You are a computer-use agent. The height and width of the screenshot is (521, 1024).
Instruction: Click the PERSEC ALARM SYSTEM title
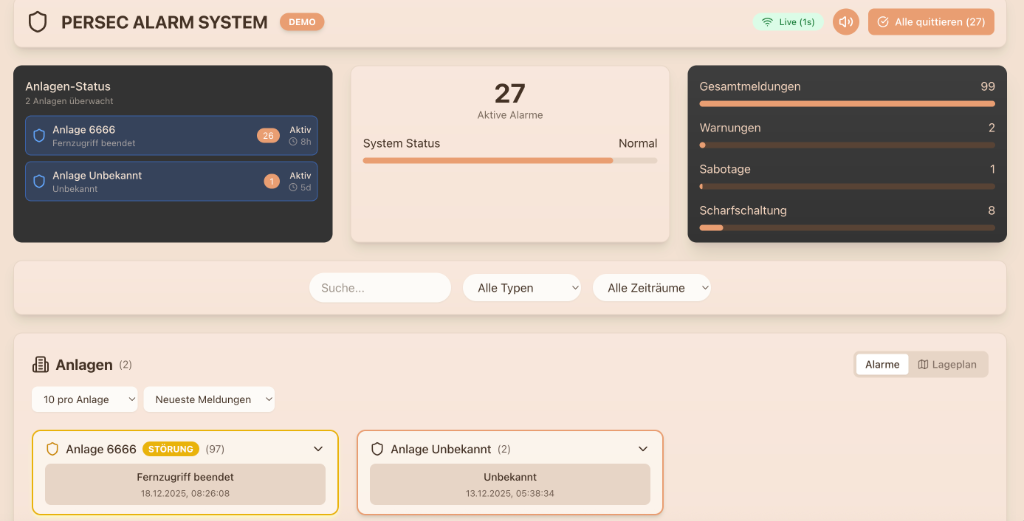[x=165, y=22]
